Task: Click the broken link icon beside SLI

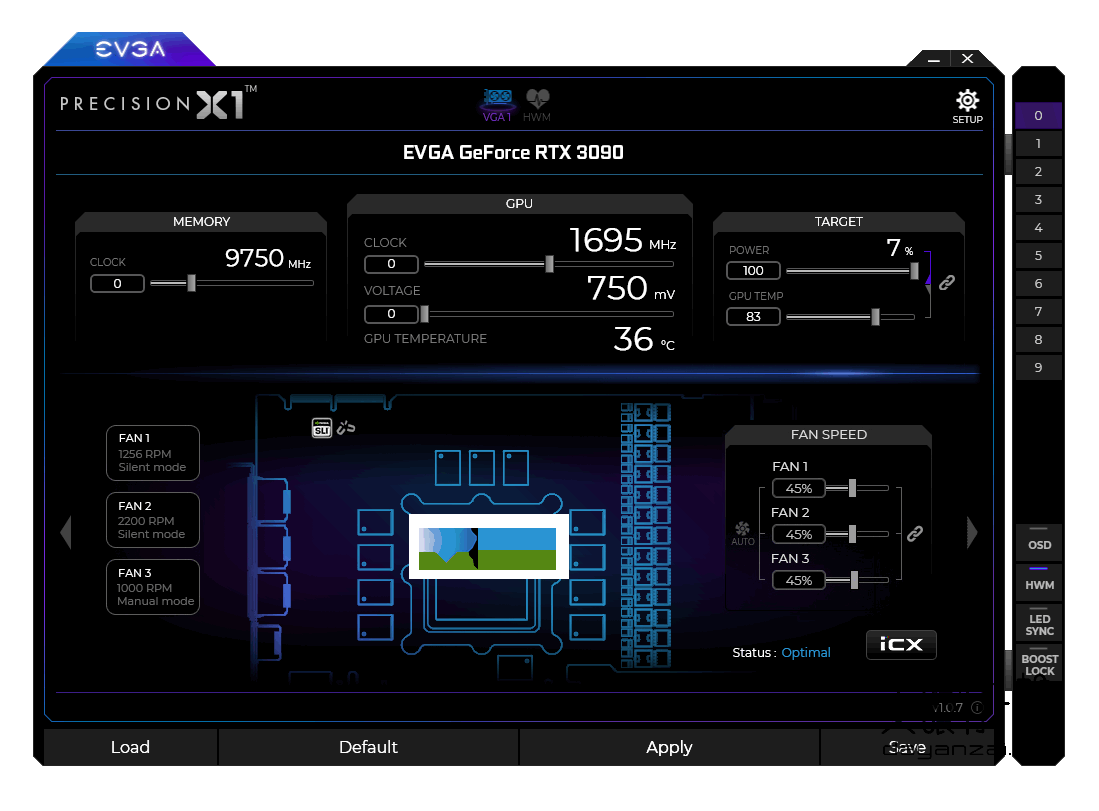Action: click(x=346, y=427)
